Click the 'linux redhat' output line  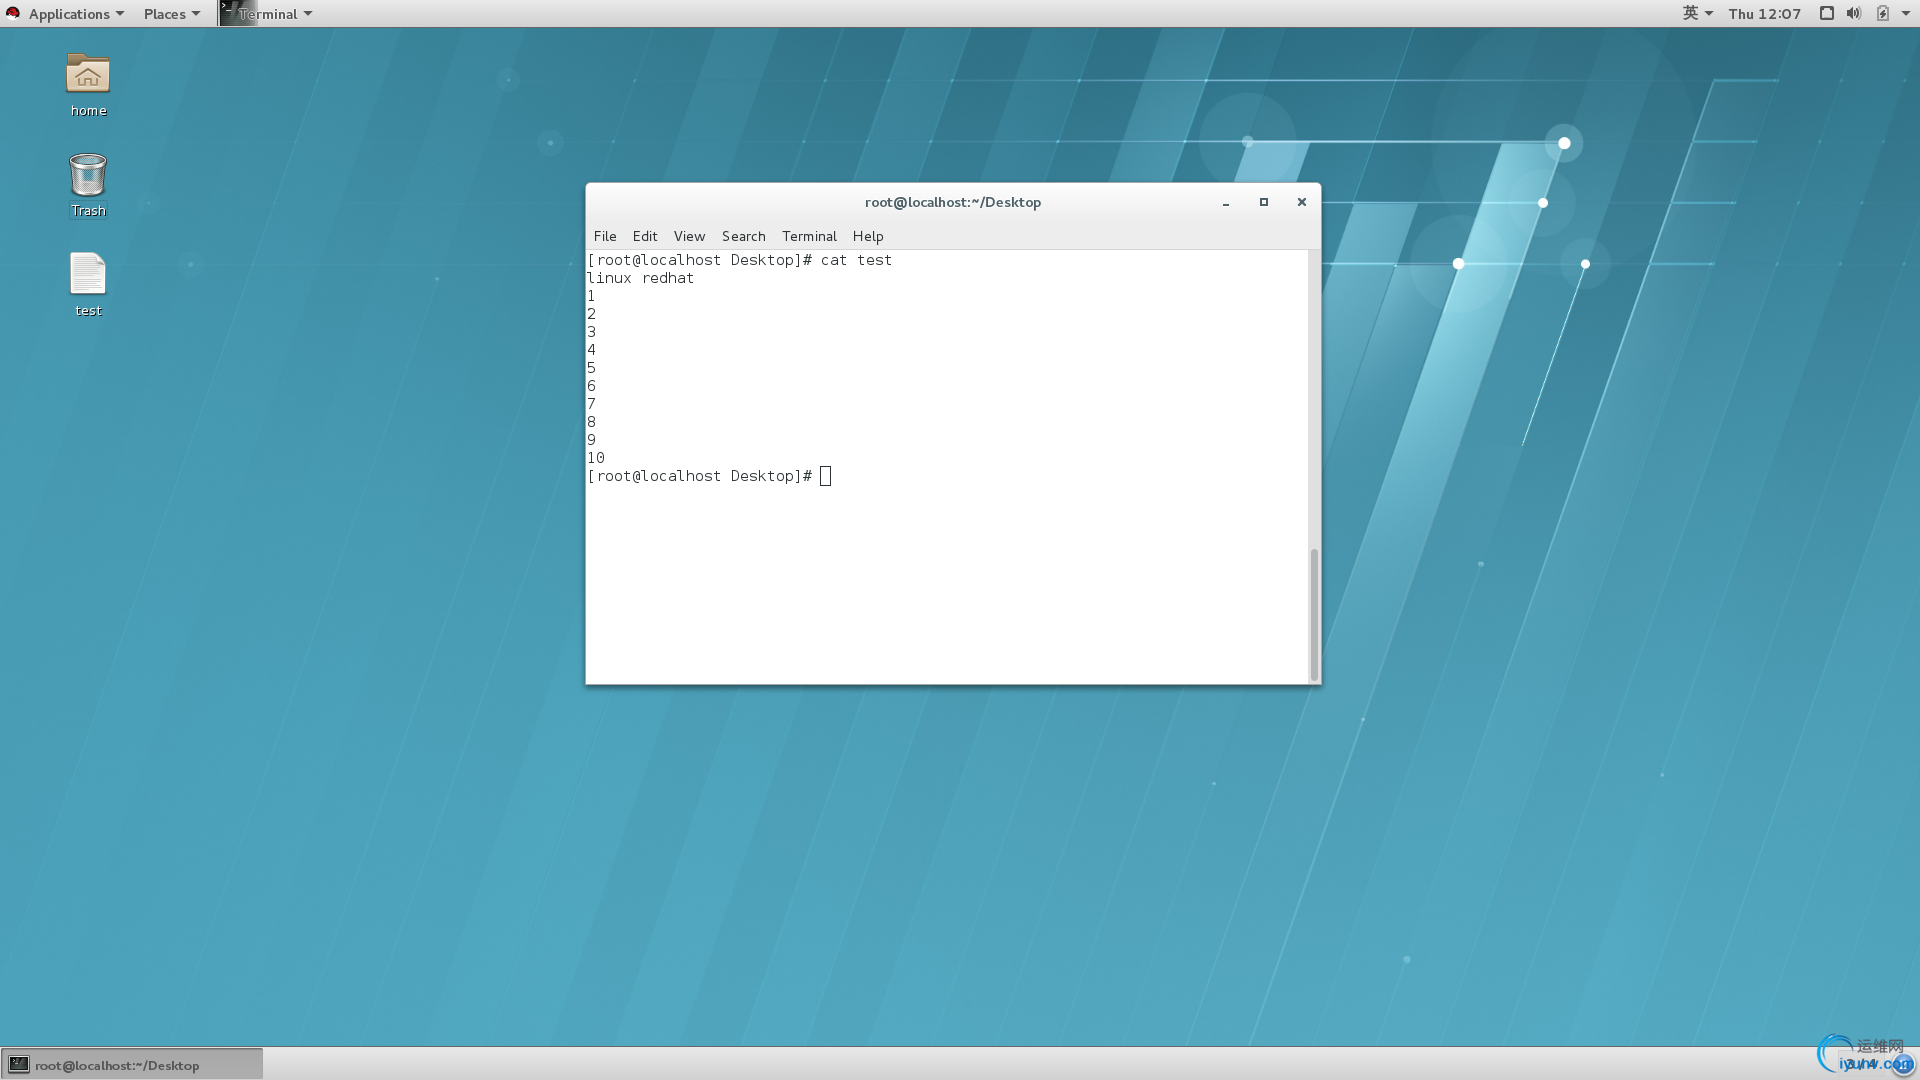[x=640, y=278]
